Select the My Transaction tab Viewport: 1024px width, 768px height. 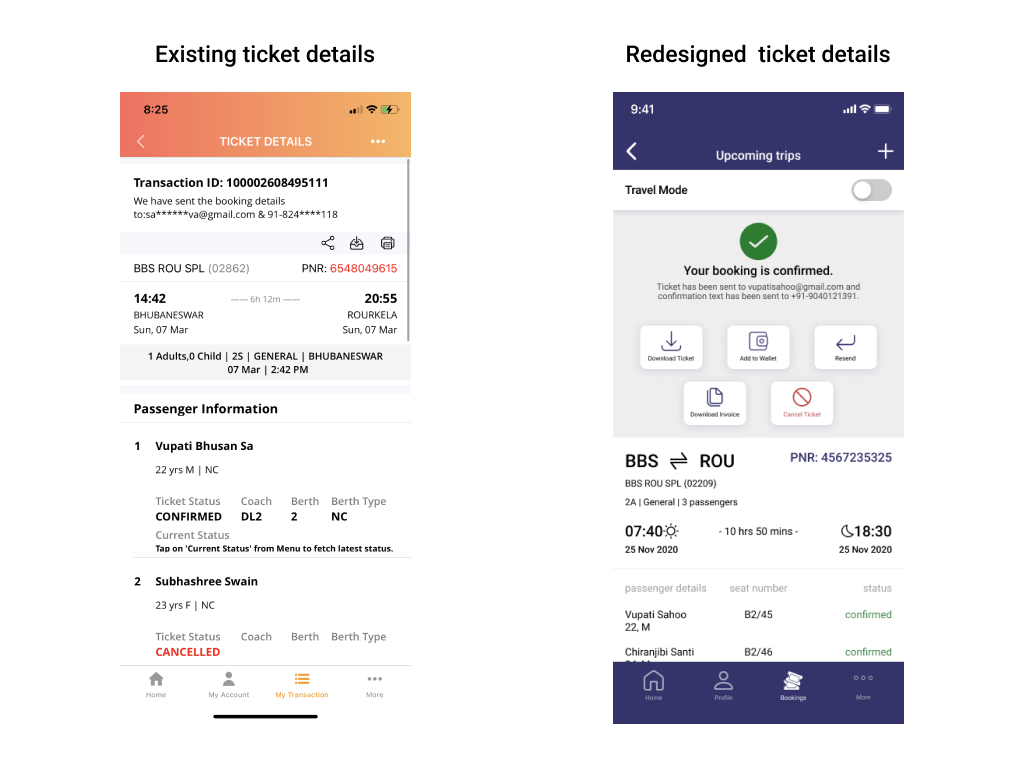[x=302, y=685]
